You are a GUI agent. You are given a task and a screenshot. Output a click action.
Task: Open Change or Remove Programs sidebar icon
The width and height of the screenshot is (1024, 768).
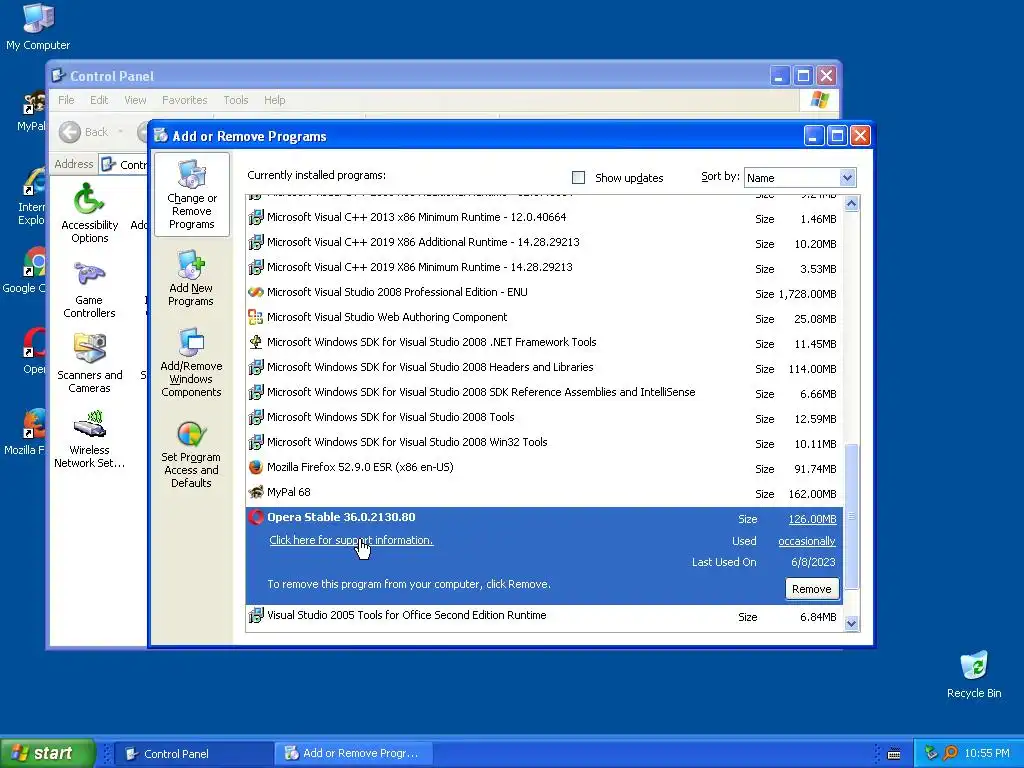191,194
